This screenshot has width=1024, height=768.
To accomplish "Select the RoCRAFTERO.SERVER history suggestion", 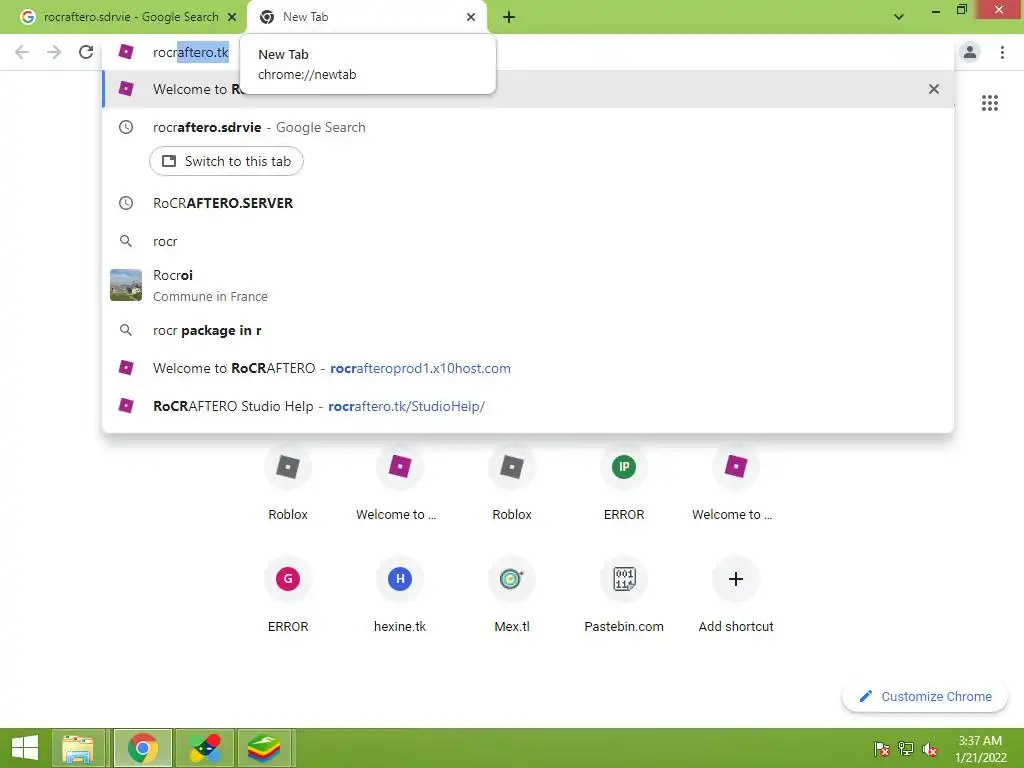I will 528,203.
